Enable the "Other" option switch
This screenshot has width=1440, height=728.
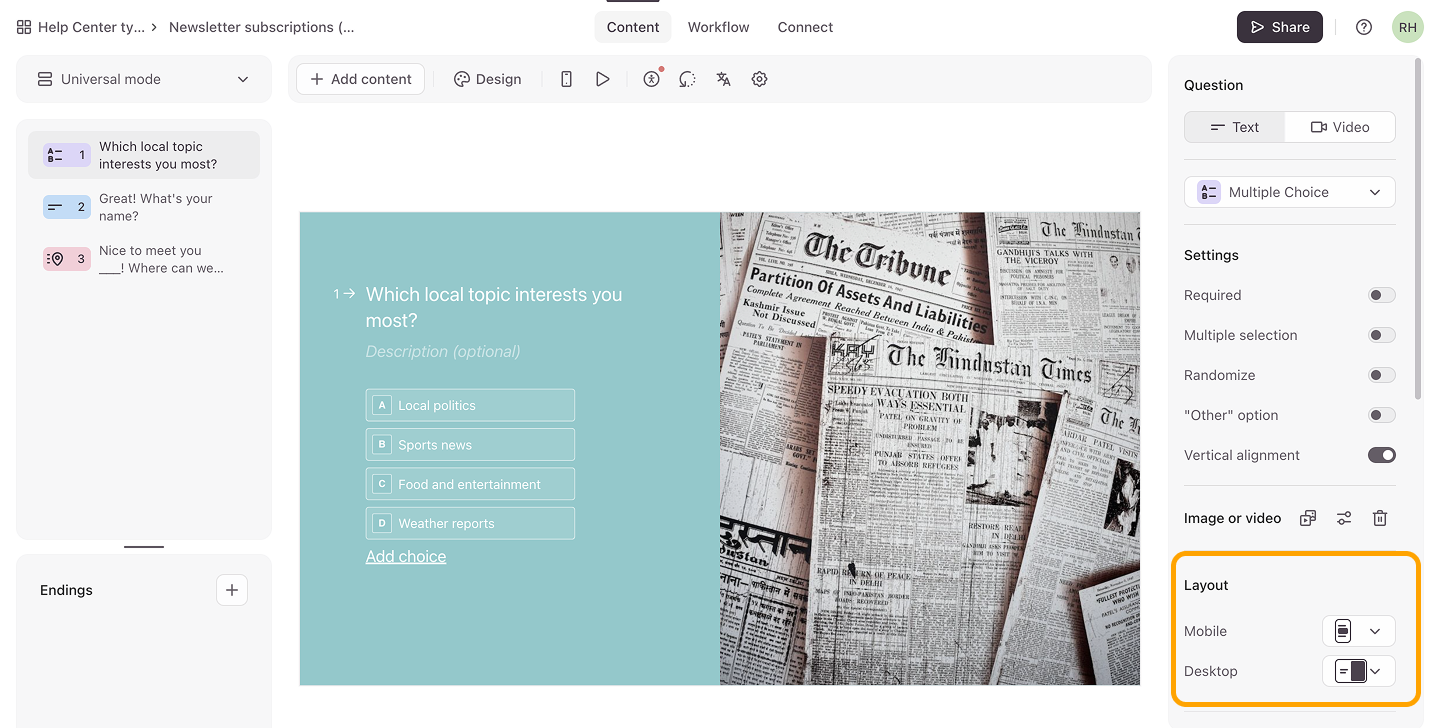1382,415
